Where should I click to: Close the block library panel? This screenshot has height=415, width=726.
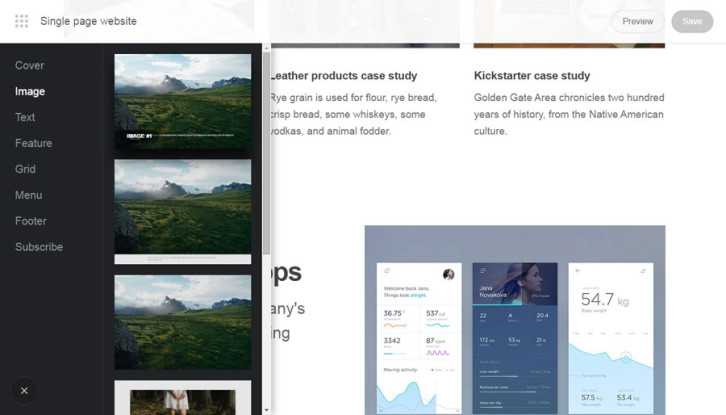point(24,390)
